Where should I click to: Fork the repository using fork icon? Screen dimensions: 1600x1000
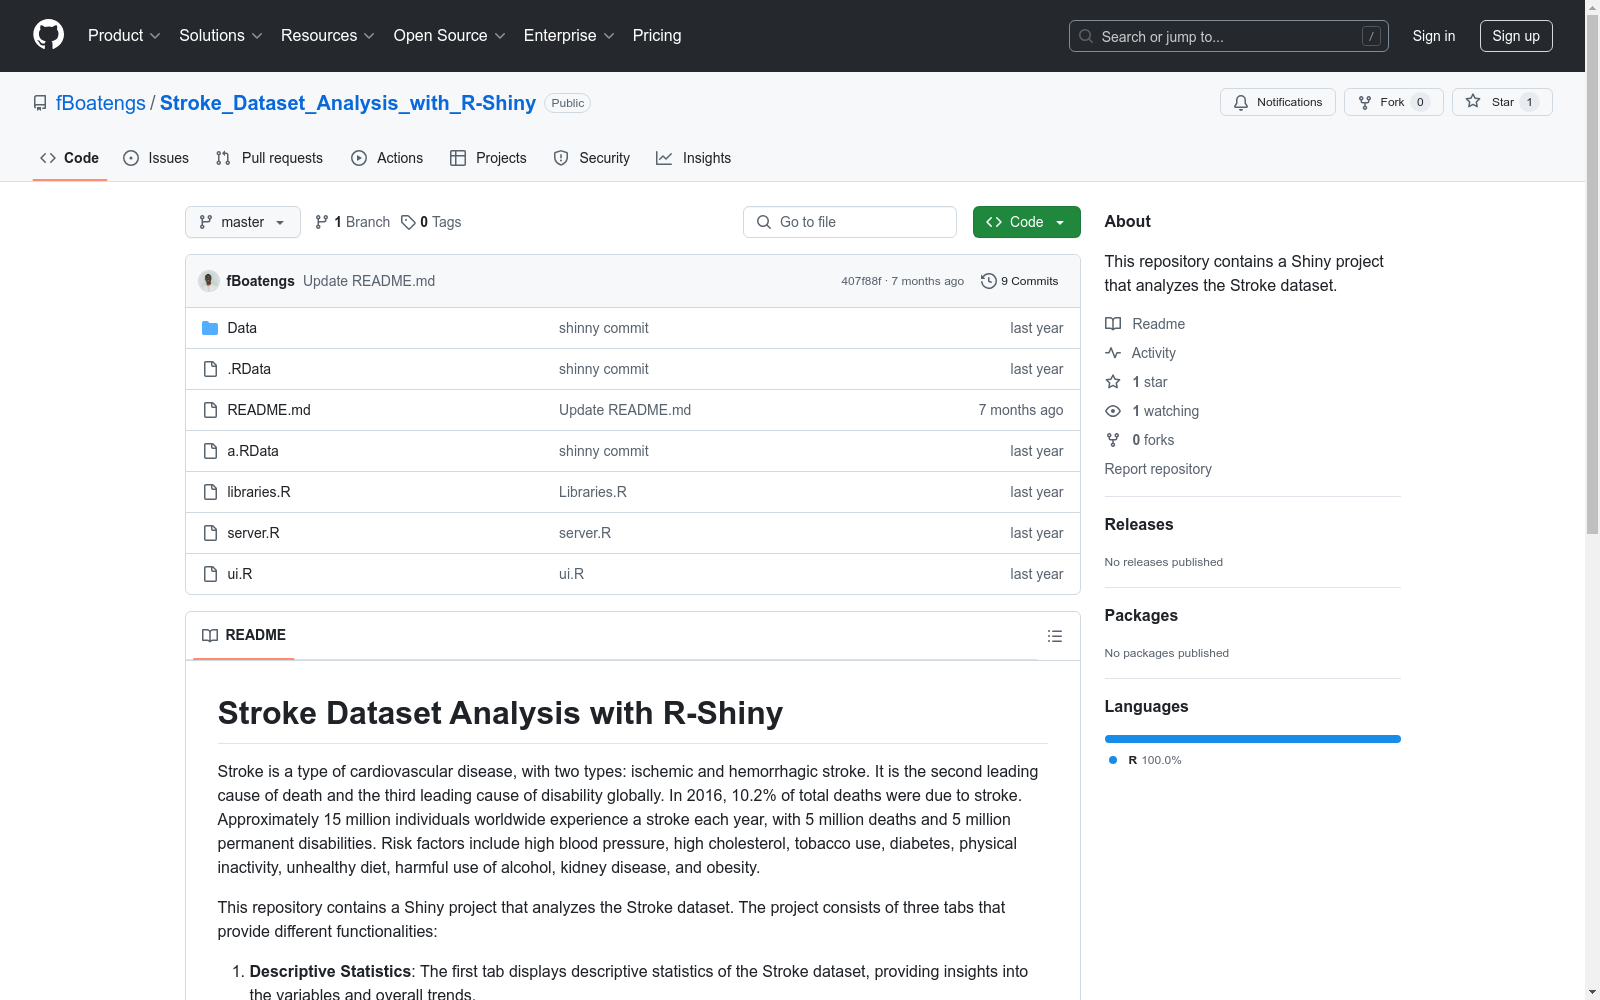tap(1365, 102)
